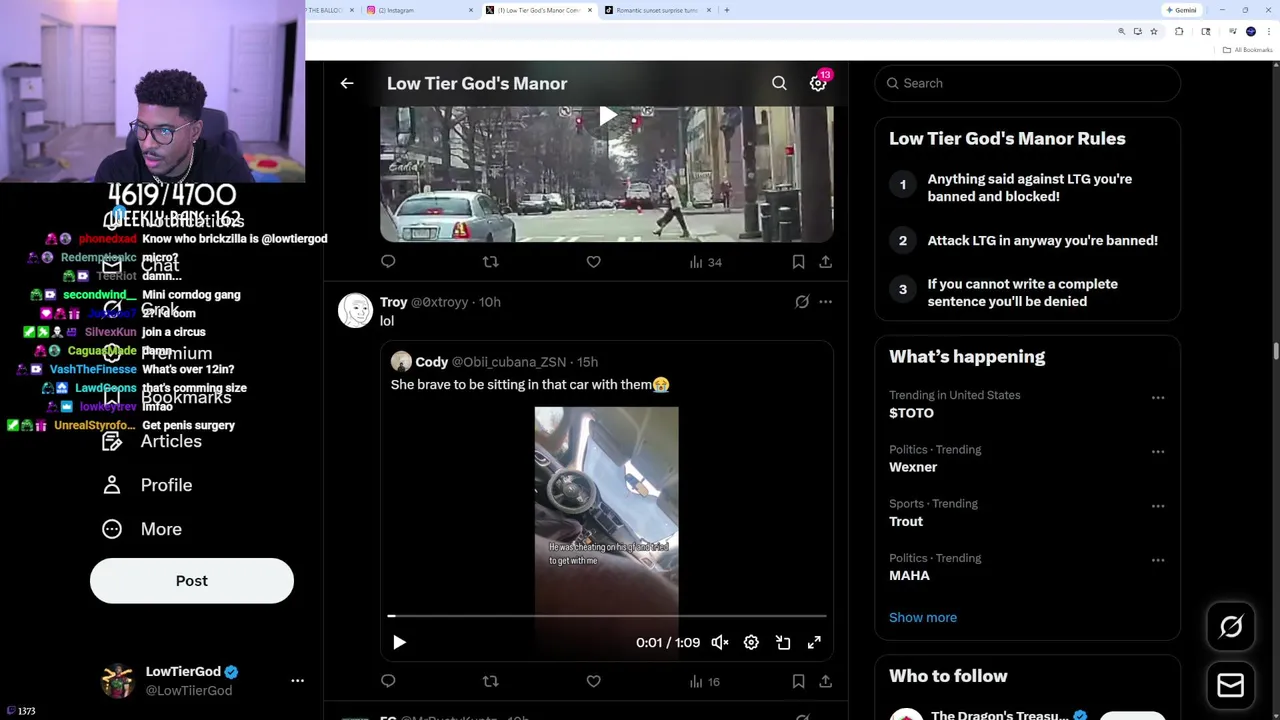
Task: Open more options for MAHA trend
Action: point(1158,560)
